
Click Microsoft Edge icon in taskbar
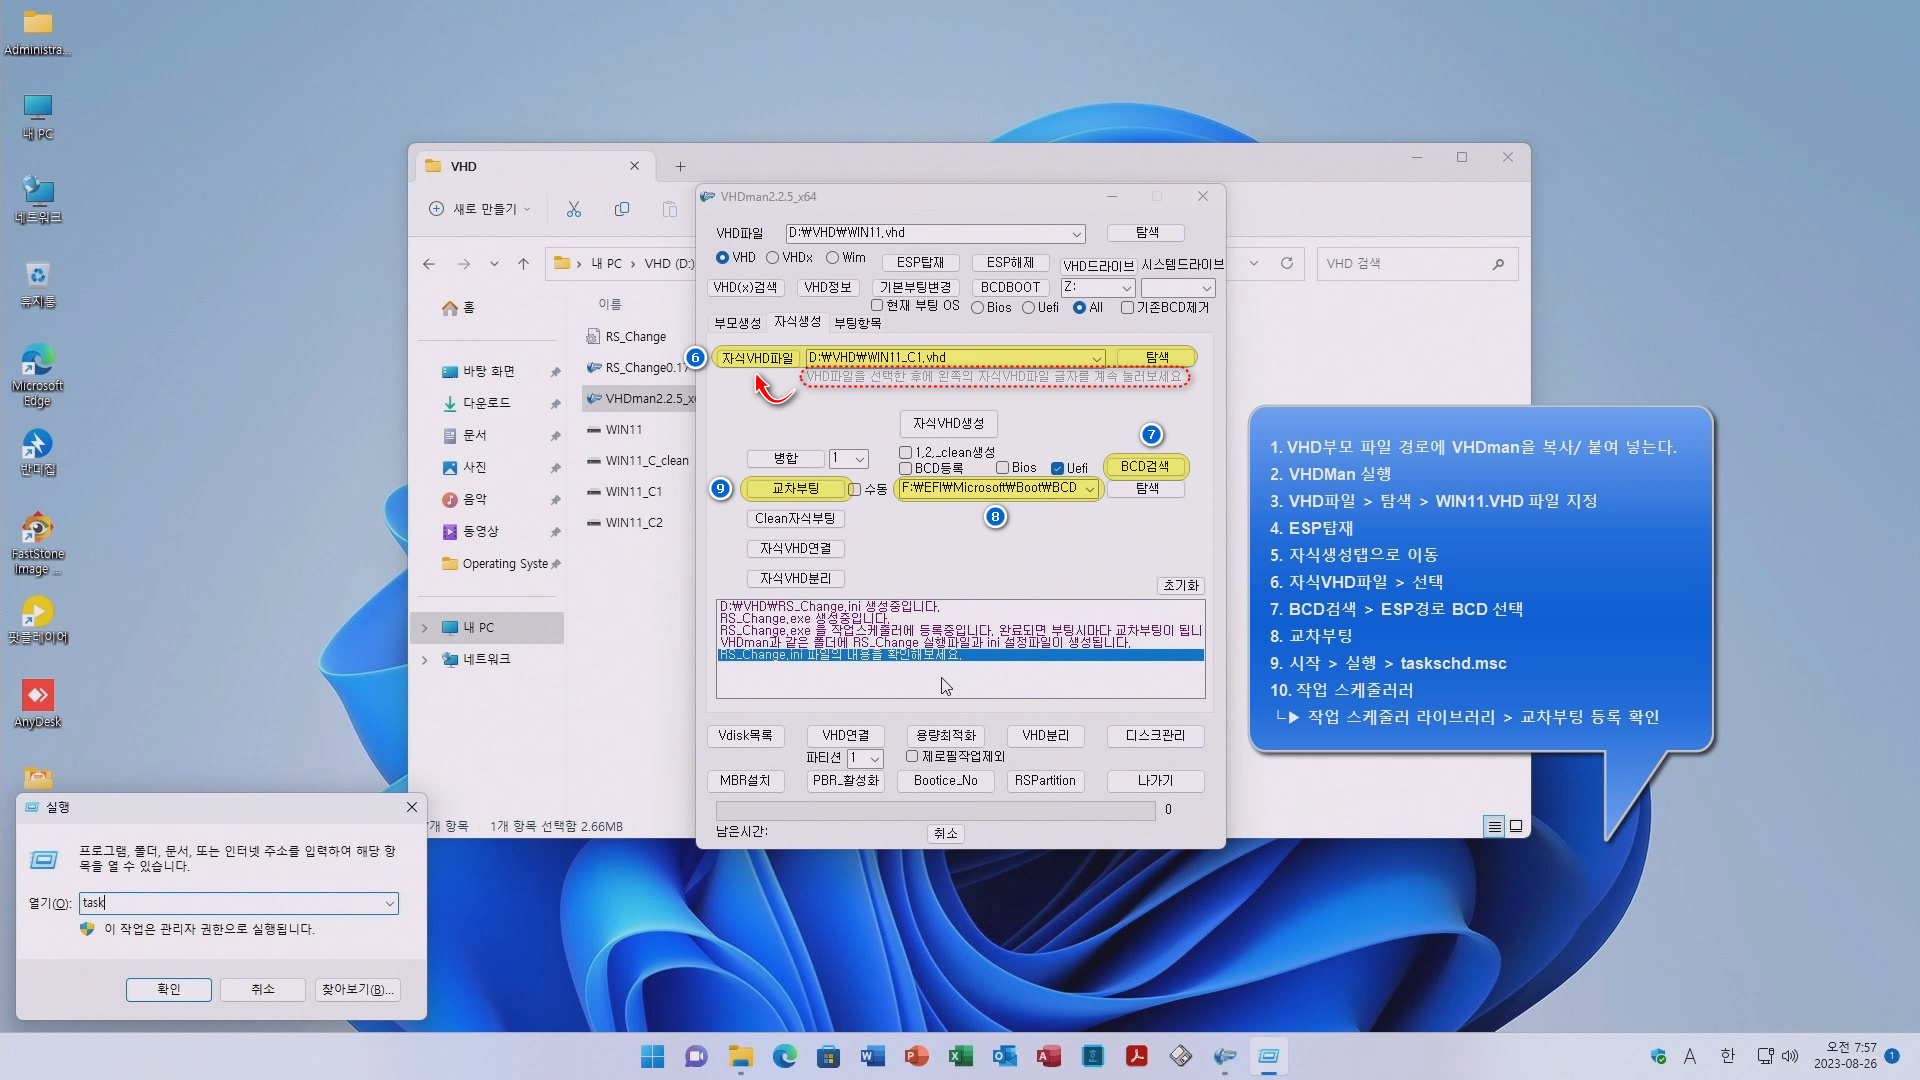pyautogui.click(x=785, y=1056)
